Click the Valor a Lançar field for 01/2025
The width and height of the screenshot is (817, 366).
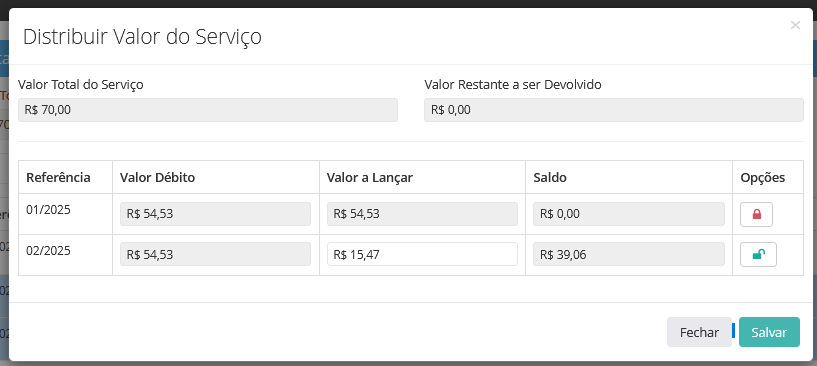click(423, 214)
